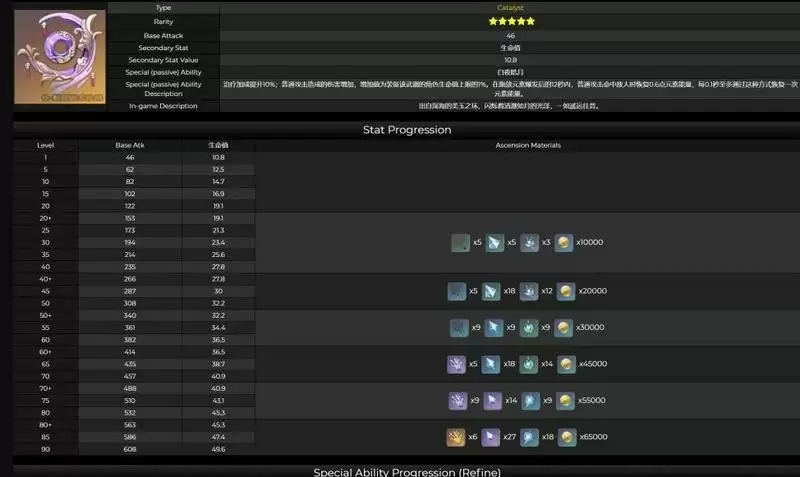Open the Catalyst weapon type link
The image size is (800, 477).
510,8
